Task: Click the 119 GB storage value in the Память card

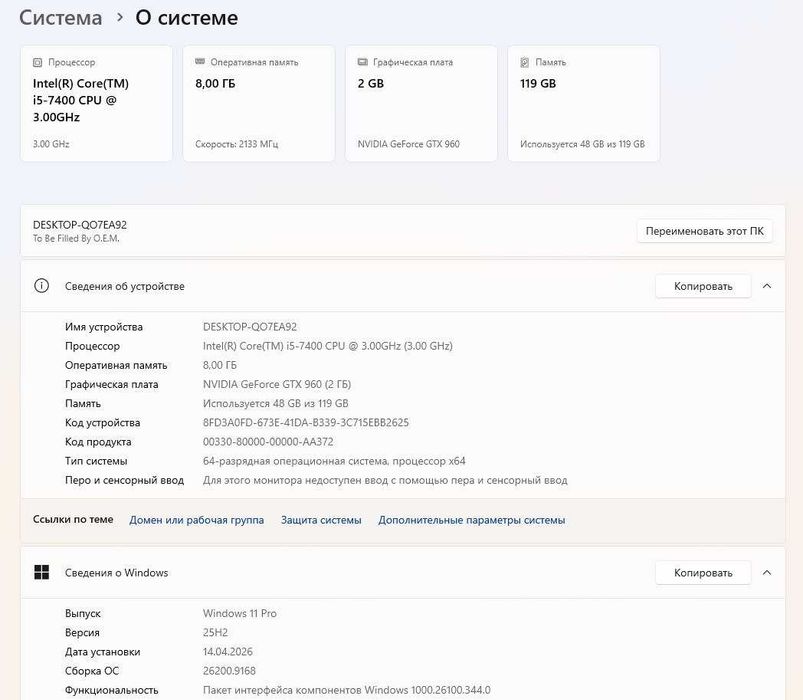Action: pos(538,83)
